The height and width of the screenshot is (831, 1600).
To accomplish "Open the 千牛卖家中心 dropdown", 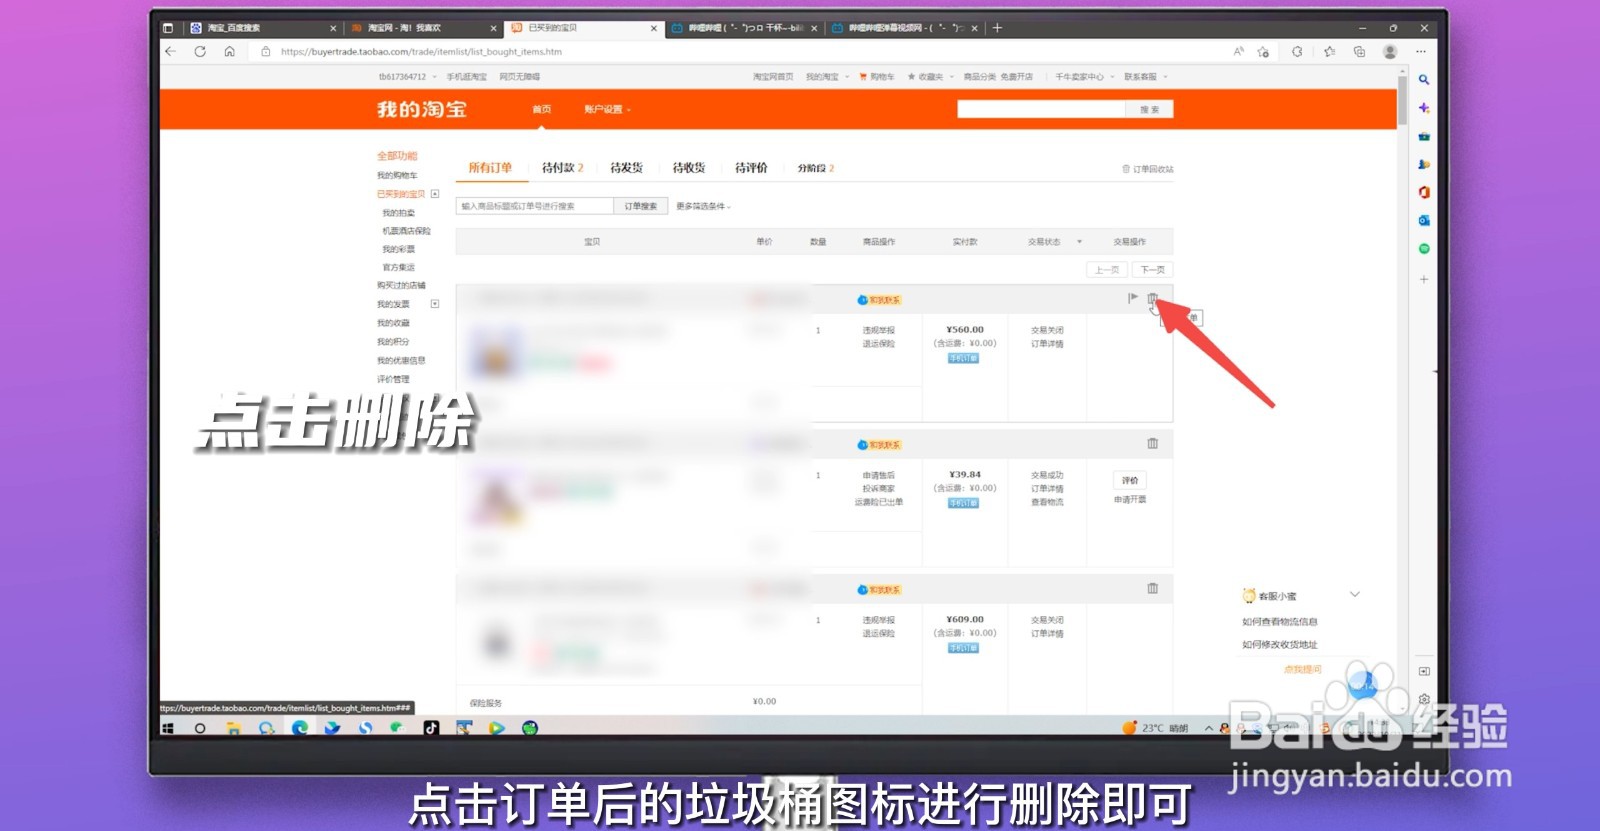I will click(1084, 77).
